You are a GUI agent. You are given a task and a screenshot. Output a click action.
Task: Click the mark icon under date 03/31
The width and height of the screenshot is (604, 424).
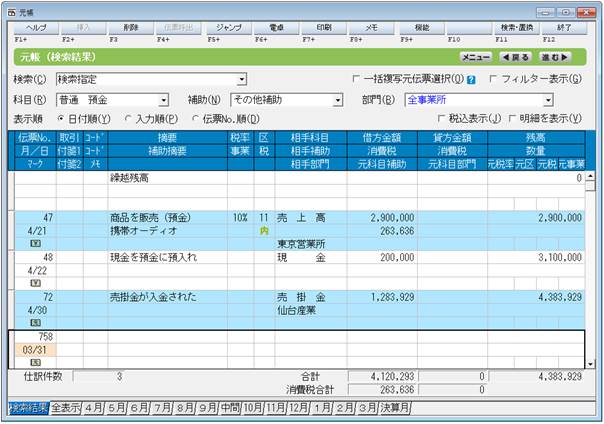[x=35, y=363]
